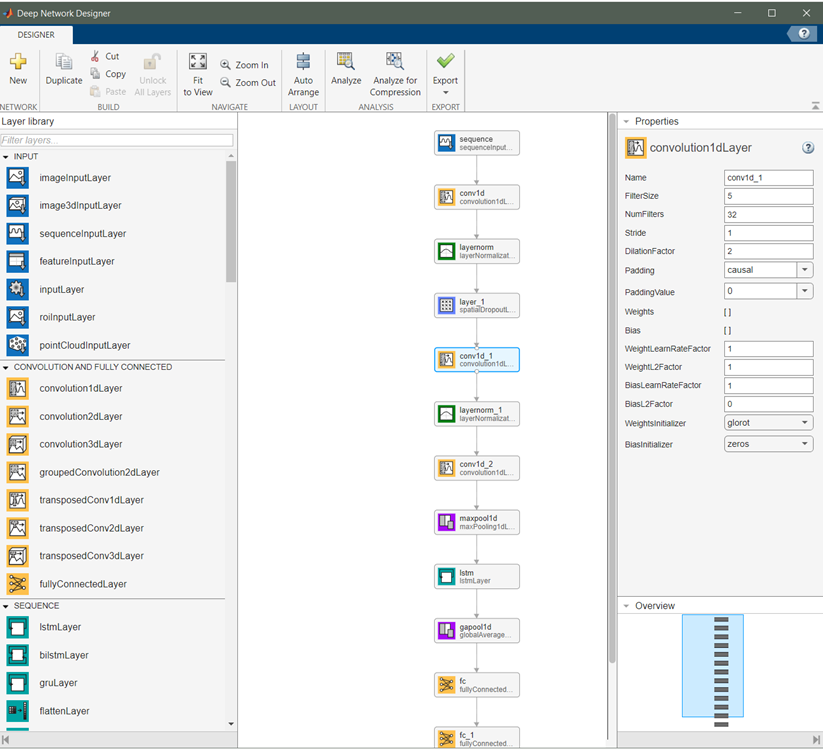Viewport: 823px width, 749px height.
Task: Click the Duplicate icon in Build
Action: (x=64, y=61)
